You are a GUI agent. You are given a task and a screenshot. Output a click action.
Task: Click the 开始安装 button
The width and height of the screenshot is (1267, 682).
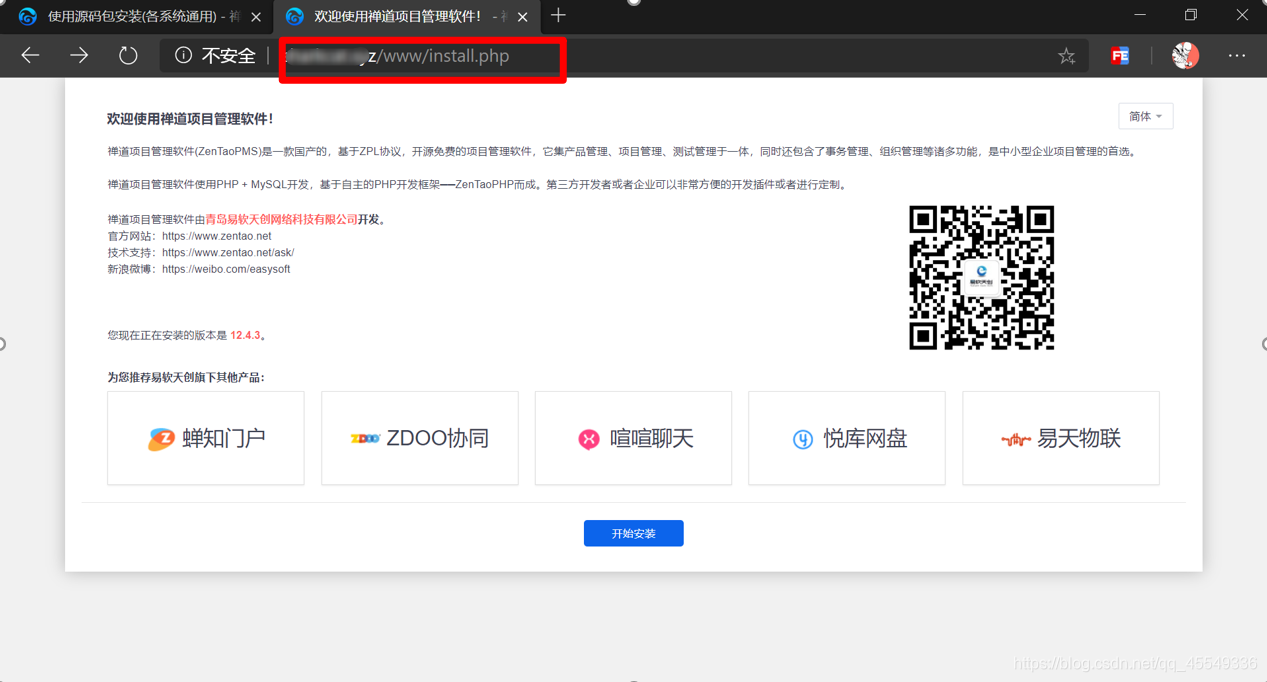click(634, 533)
